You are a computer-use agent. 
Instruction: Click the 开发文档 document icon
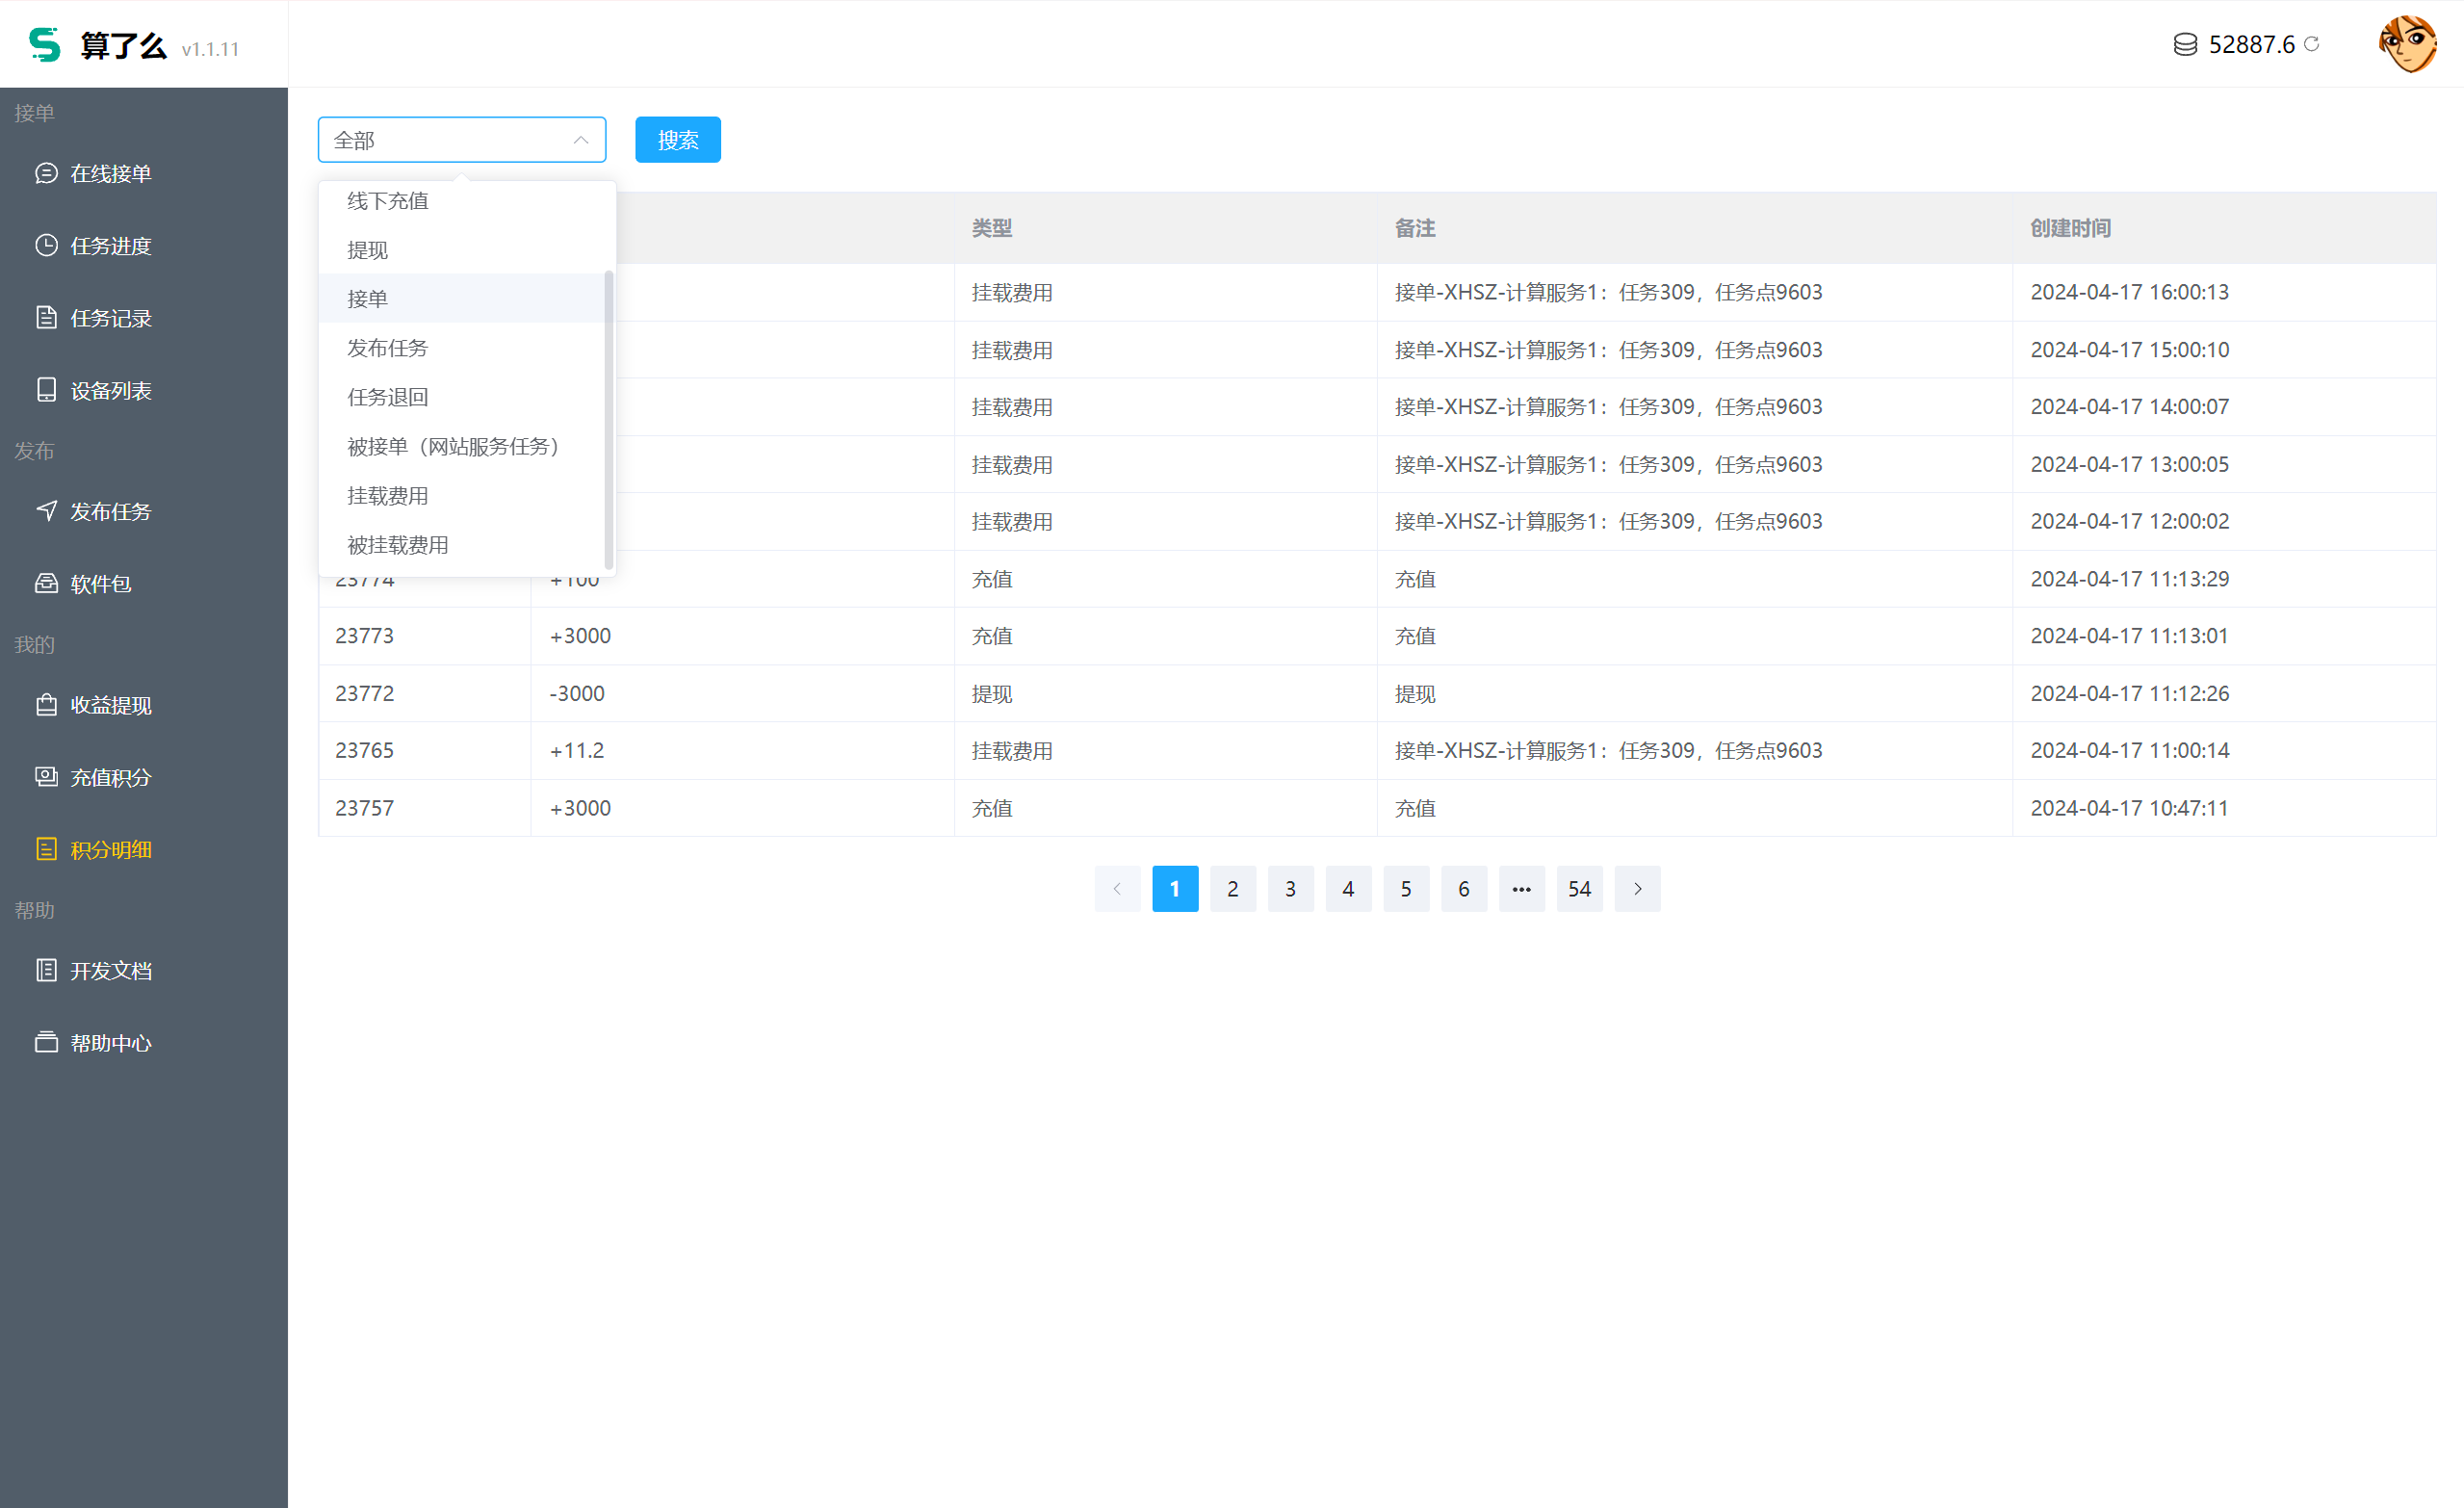click(46, 970)
